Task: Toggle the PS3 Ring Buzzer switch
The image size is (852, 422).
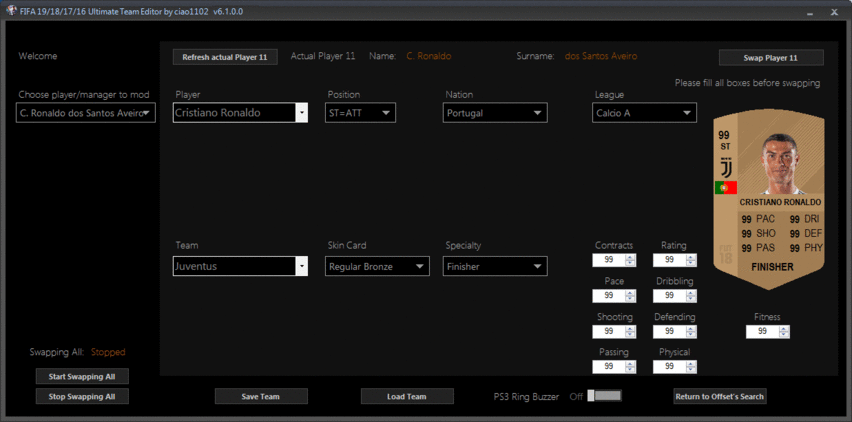Action: (605, 396)
